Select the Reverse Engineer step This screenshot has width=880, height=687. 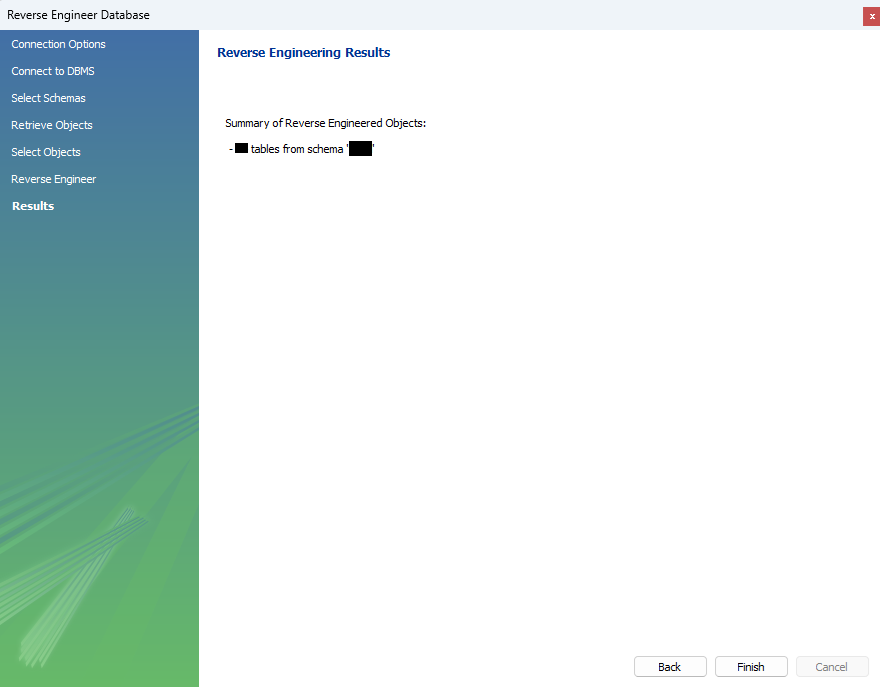[x=54, y=179]
